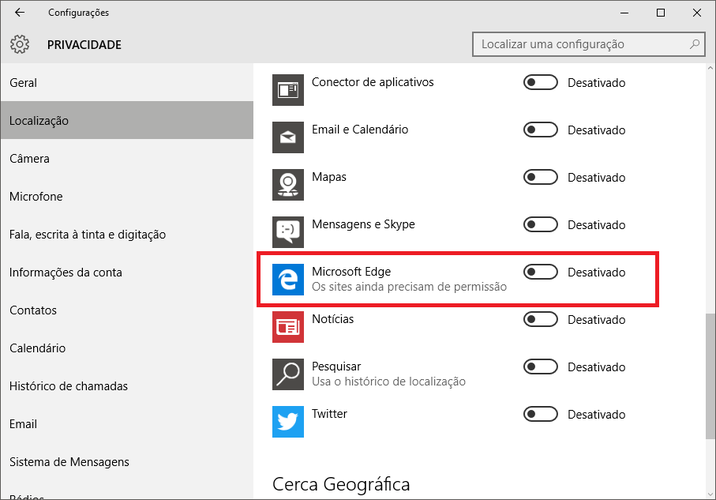Click the Twitter label text

pyautogui.click(x=329, y=414)
